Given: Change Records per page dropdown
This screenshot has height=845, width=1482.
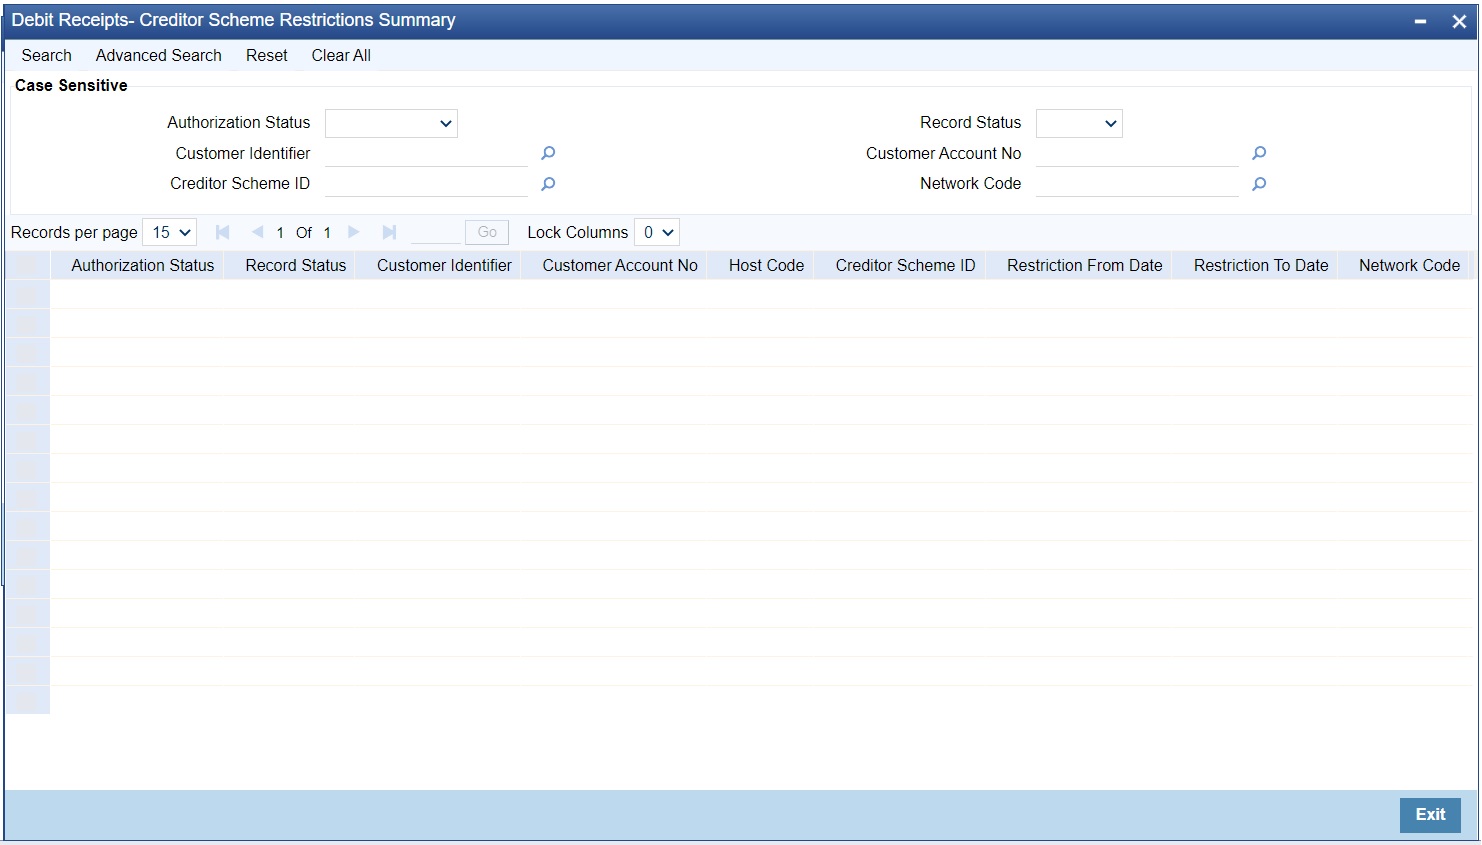Looking at the screenshot, I should 170,232.
